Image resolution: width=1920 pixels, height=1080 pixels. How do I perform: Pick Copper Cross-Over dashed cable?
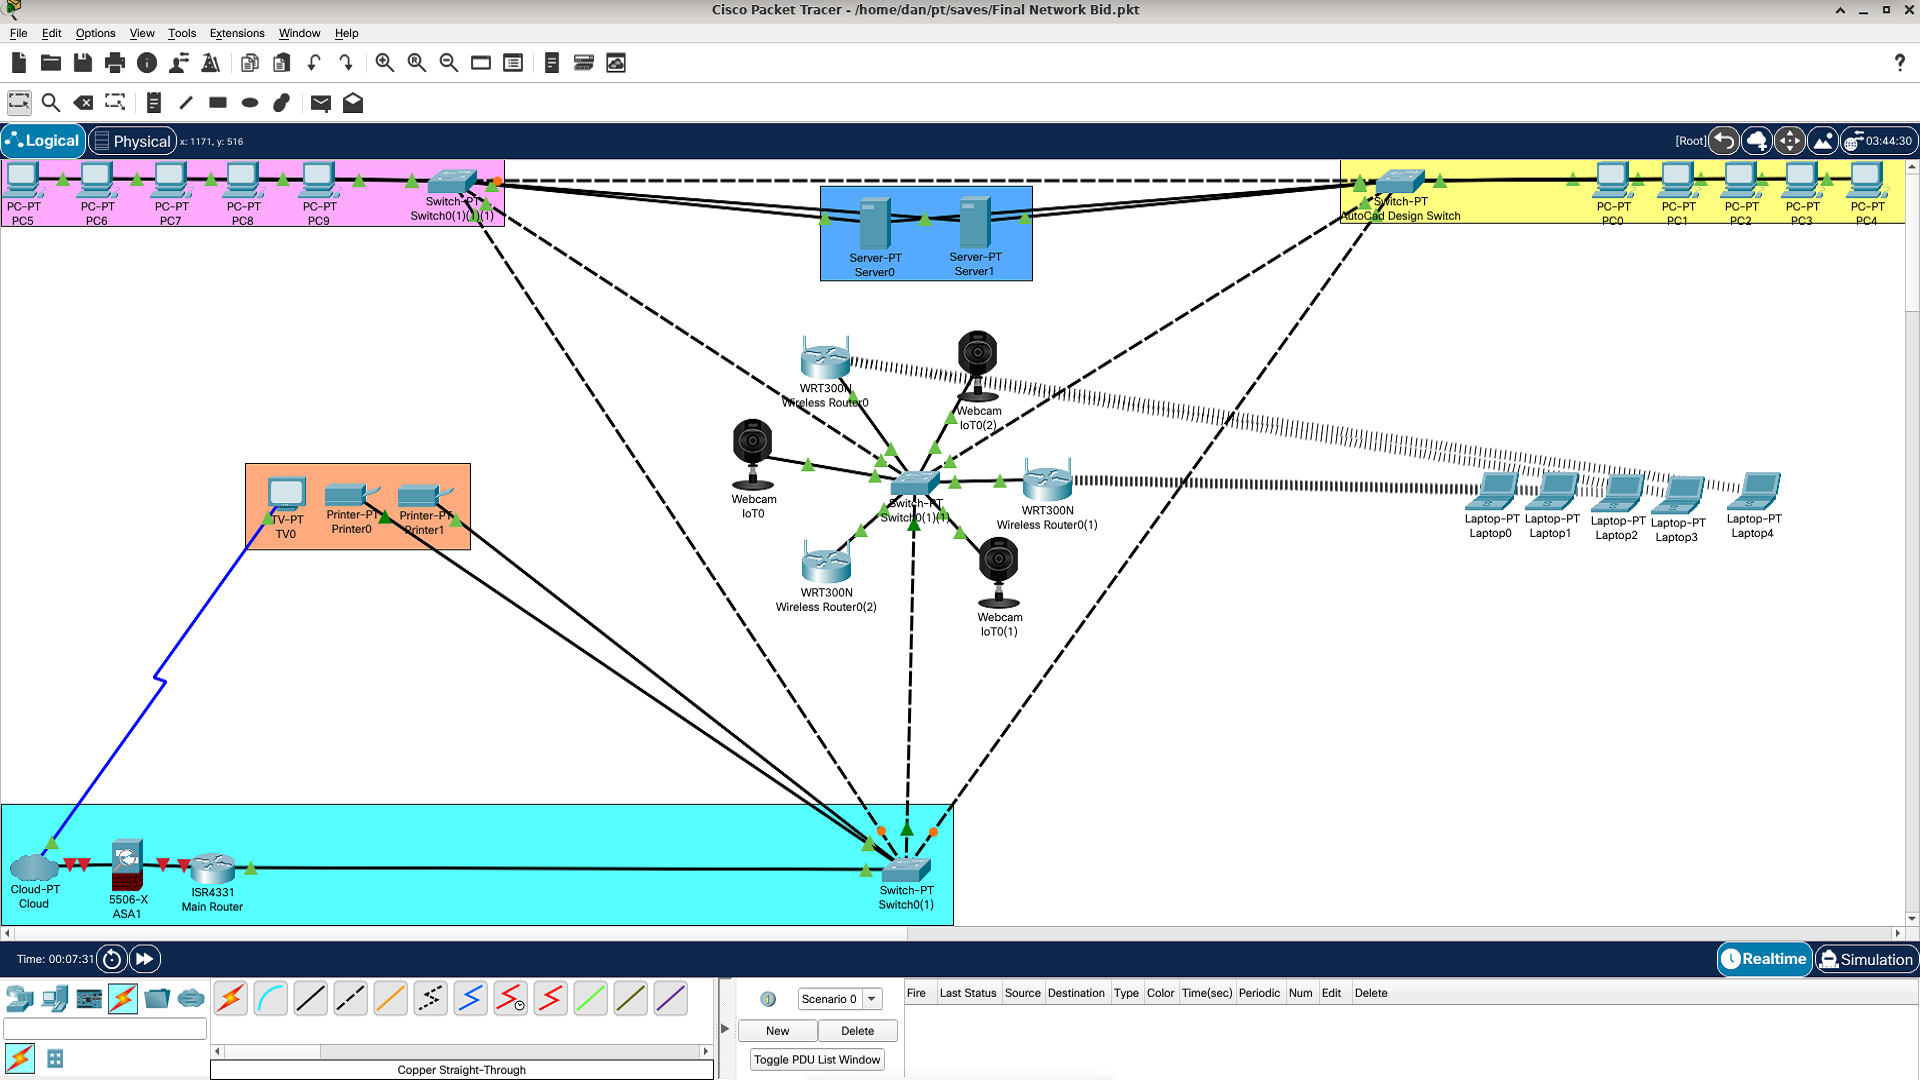351,998
